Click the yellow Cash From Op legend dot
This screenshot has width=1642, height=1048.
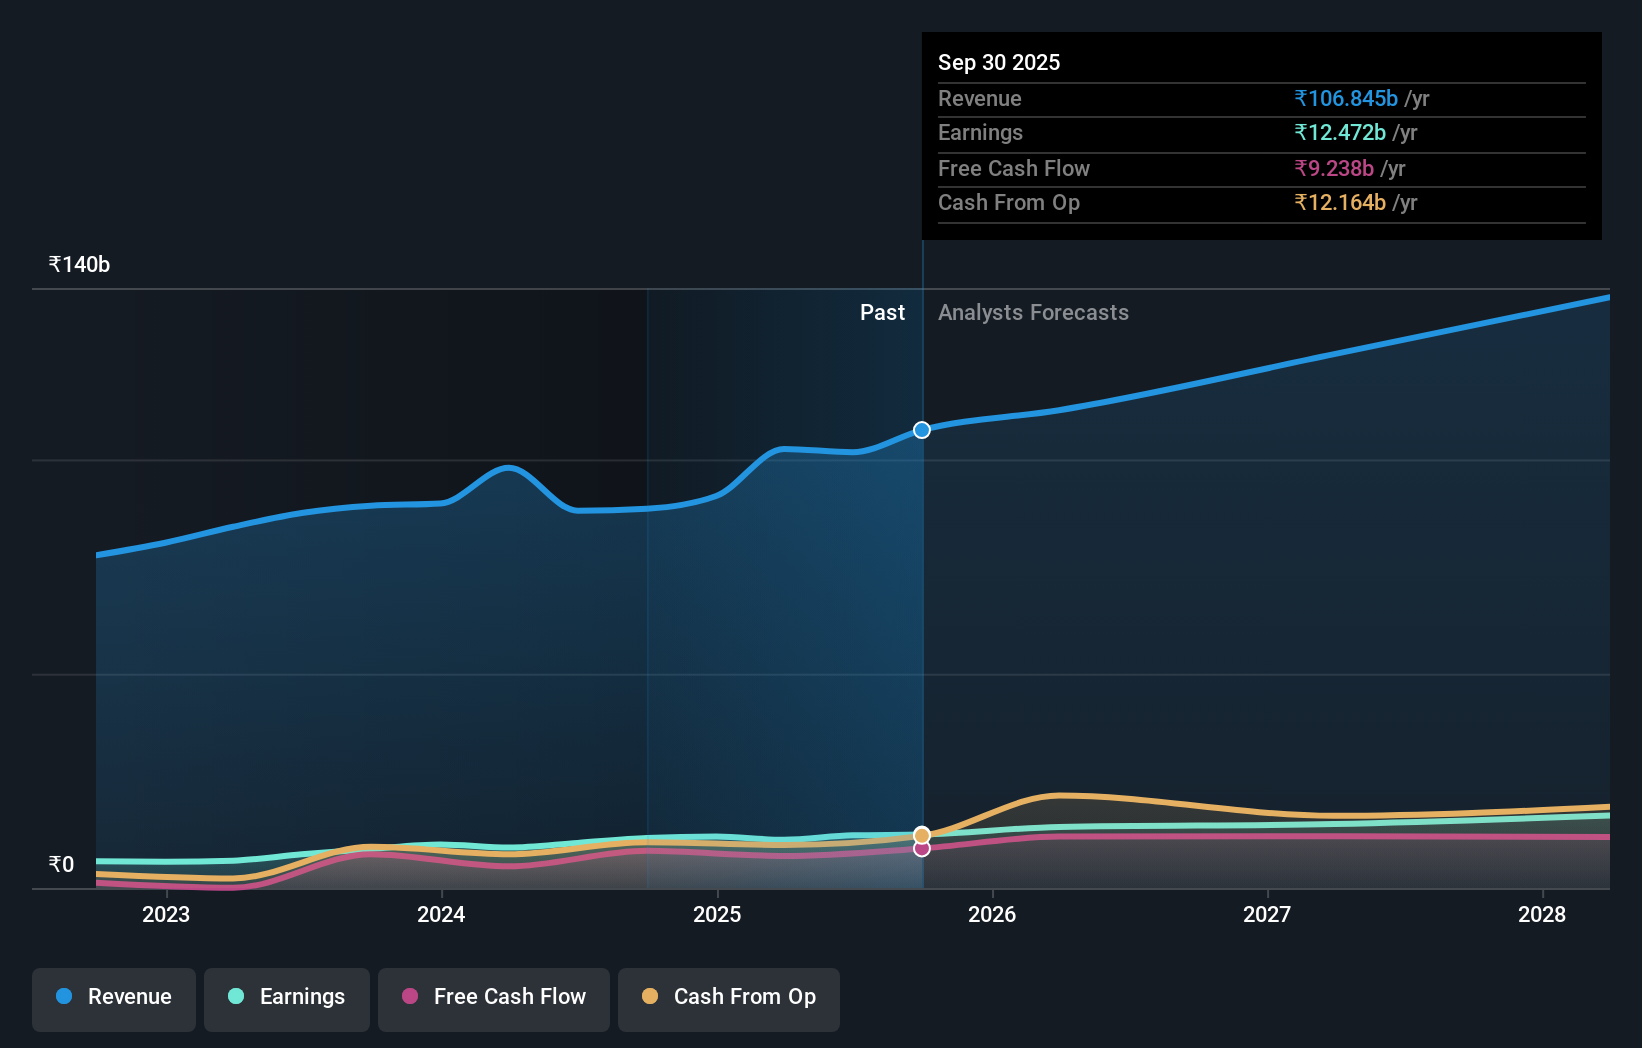[651, 997]
